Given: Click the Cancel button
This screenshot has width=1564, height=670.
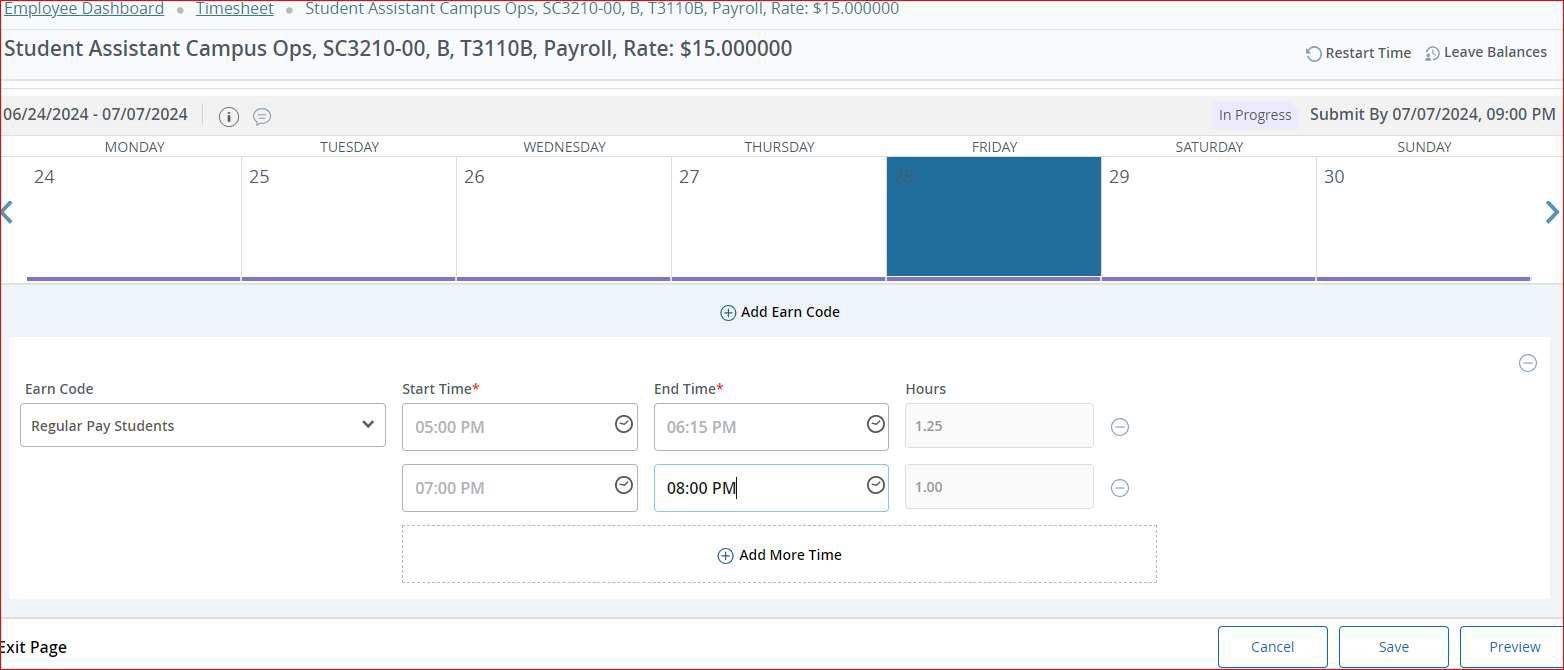Looking at the screenshot, I should point(1272,647).
